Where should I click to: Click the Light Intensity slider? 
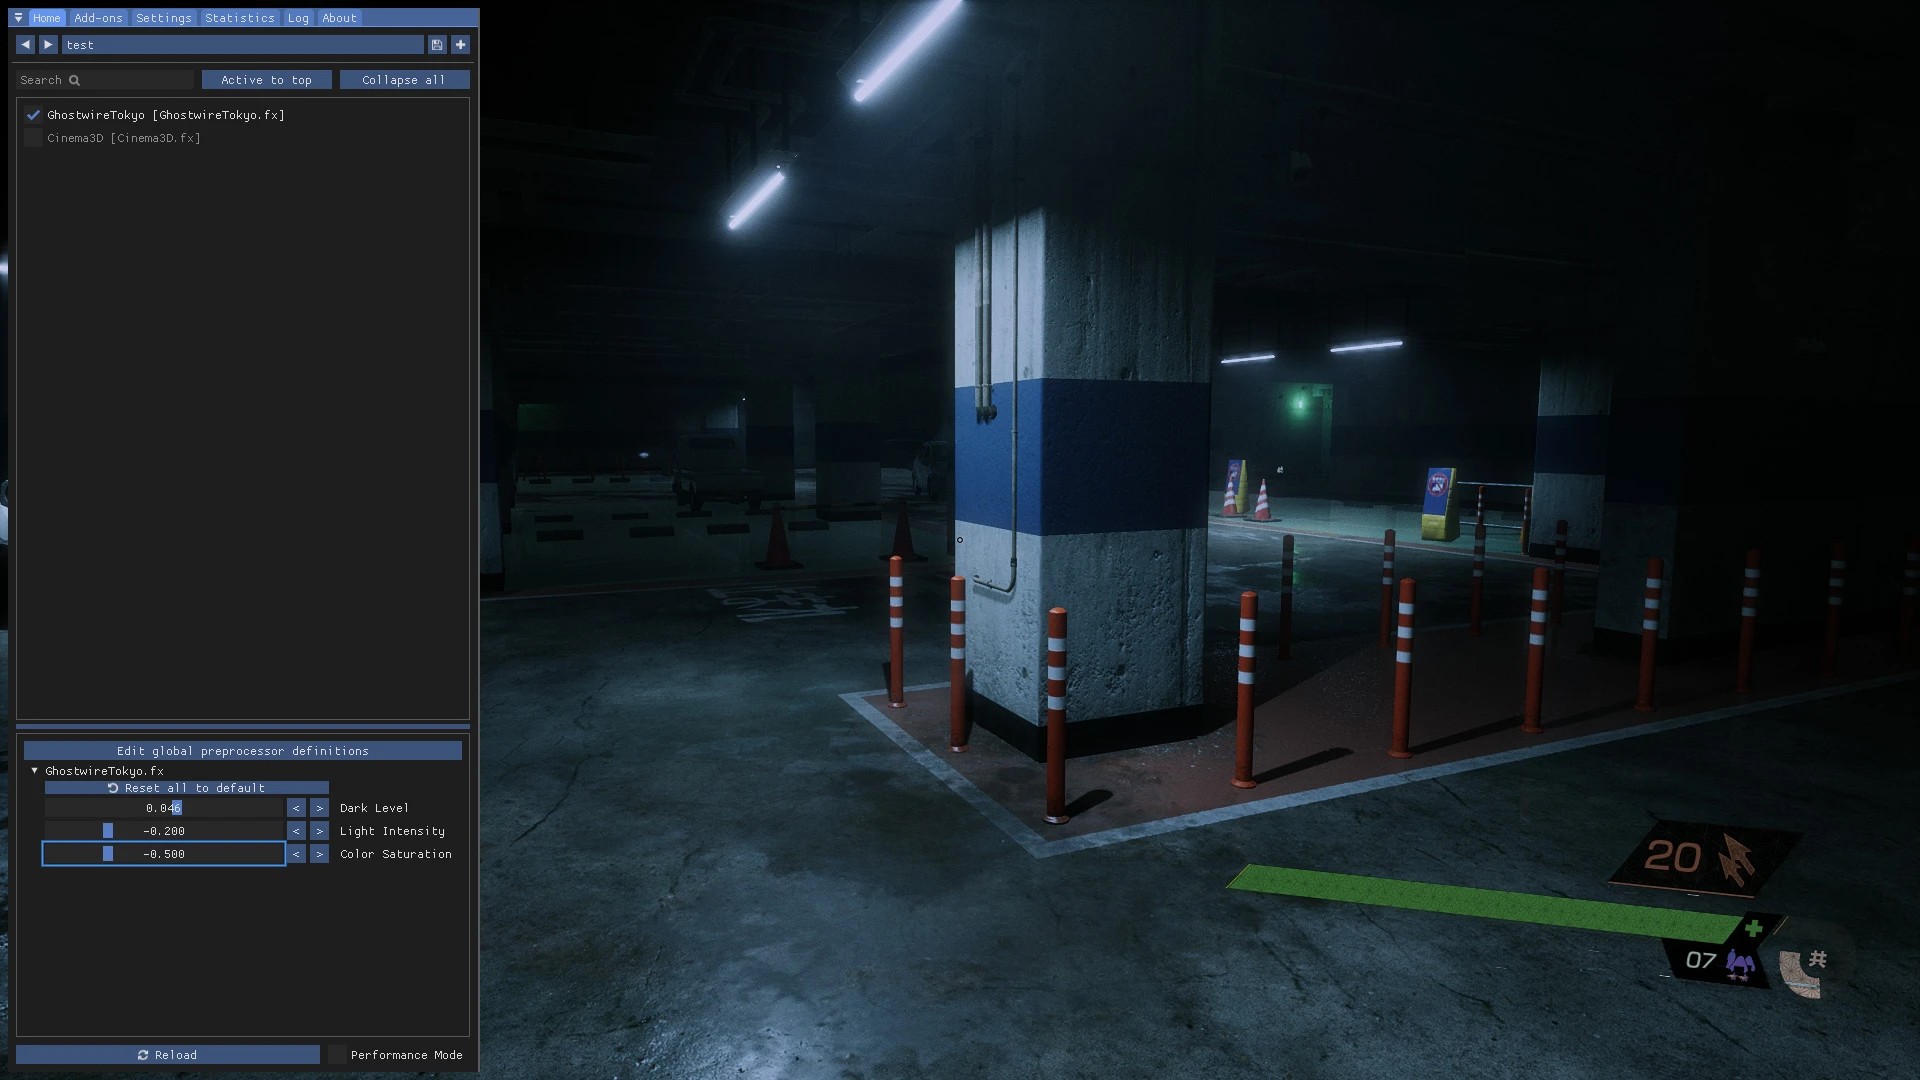coord(164,831)
